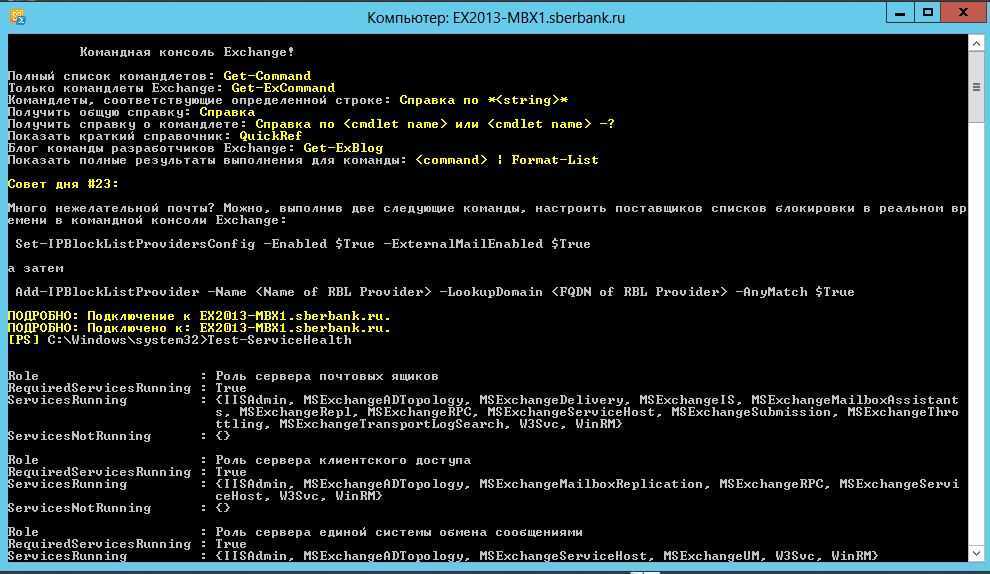Click the 'Get-ExBlog' text
Image resolution: width=990 pixels, height=574 pixels.
(343, 148)
